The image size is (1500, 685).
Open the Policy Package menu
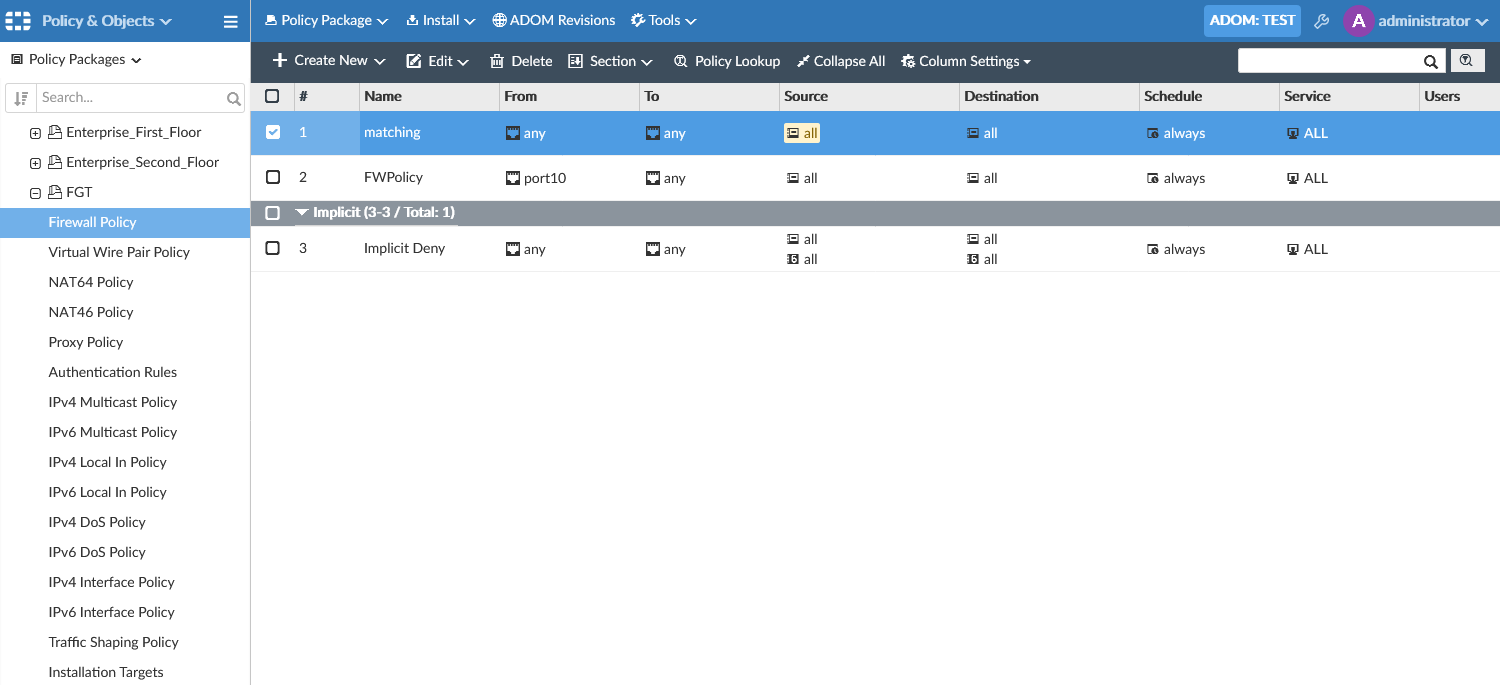(327, 20)
